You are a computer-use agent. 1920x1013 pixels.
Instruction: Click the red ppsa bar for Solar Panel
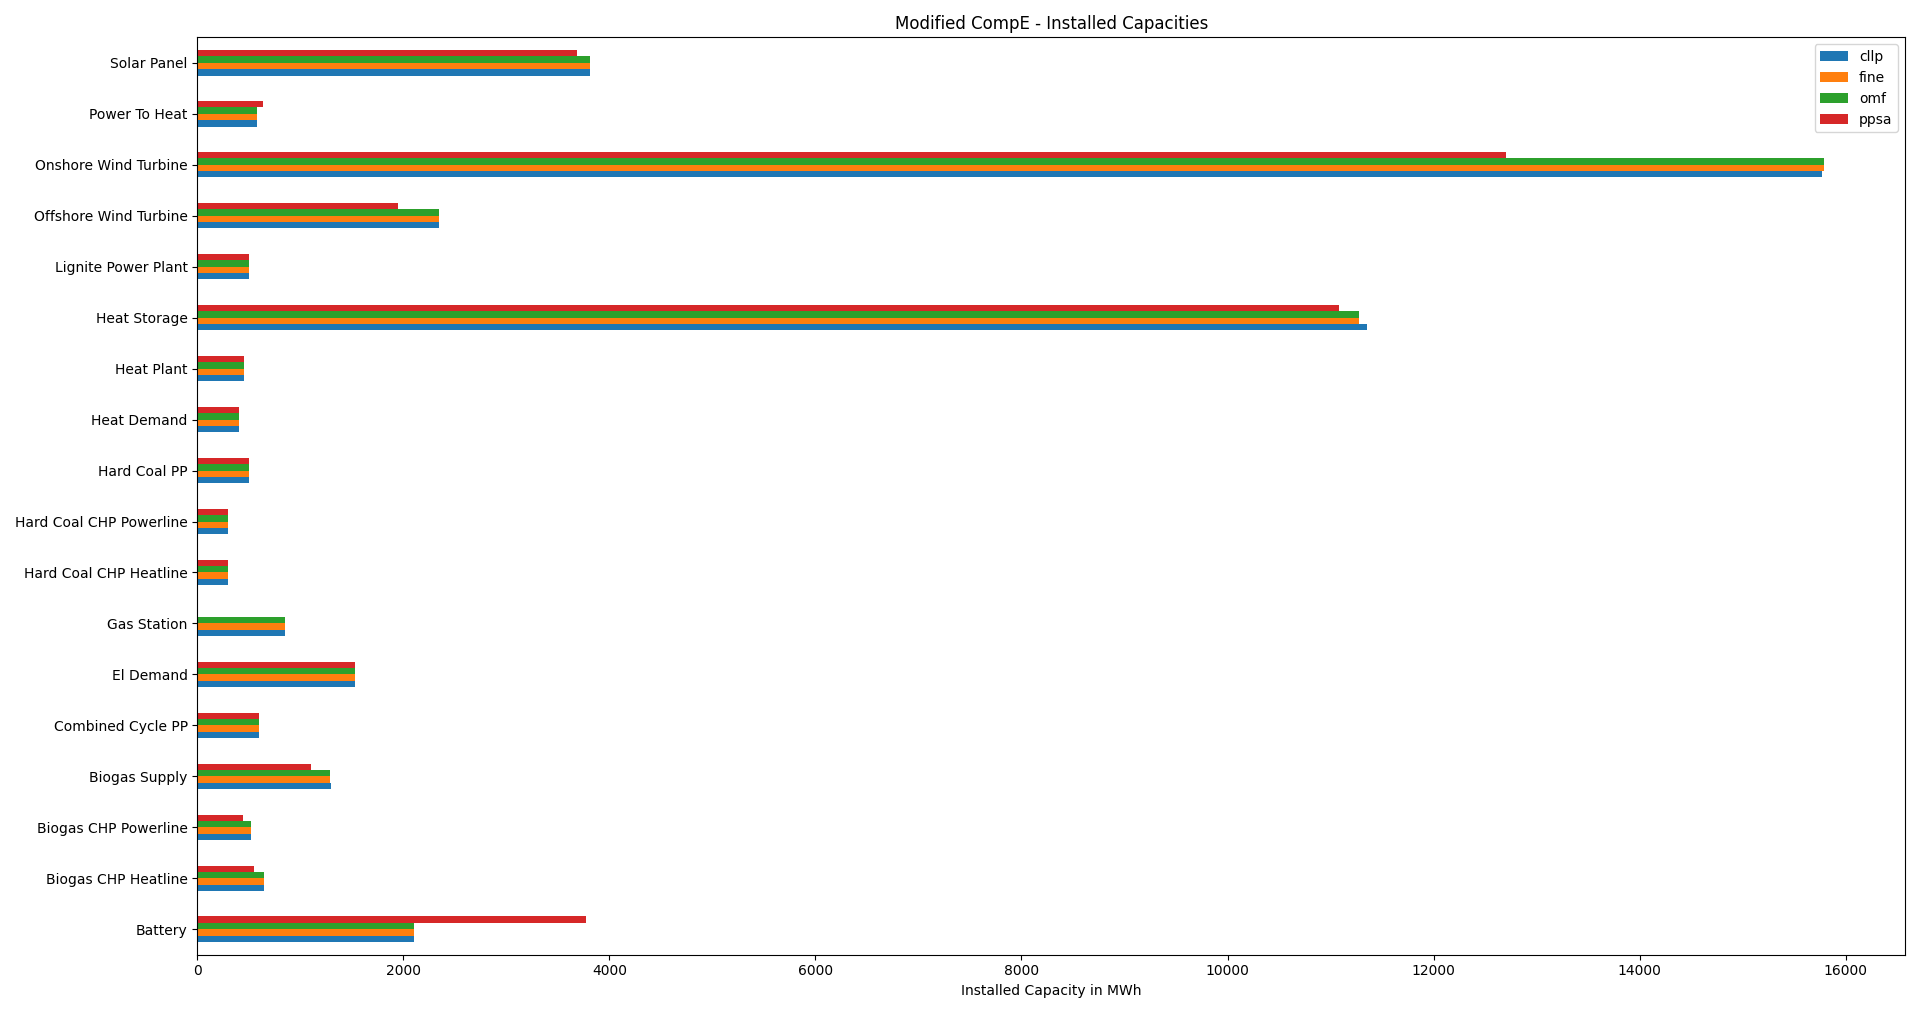pyautogui.click(x=387, y=53)
